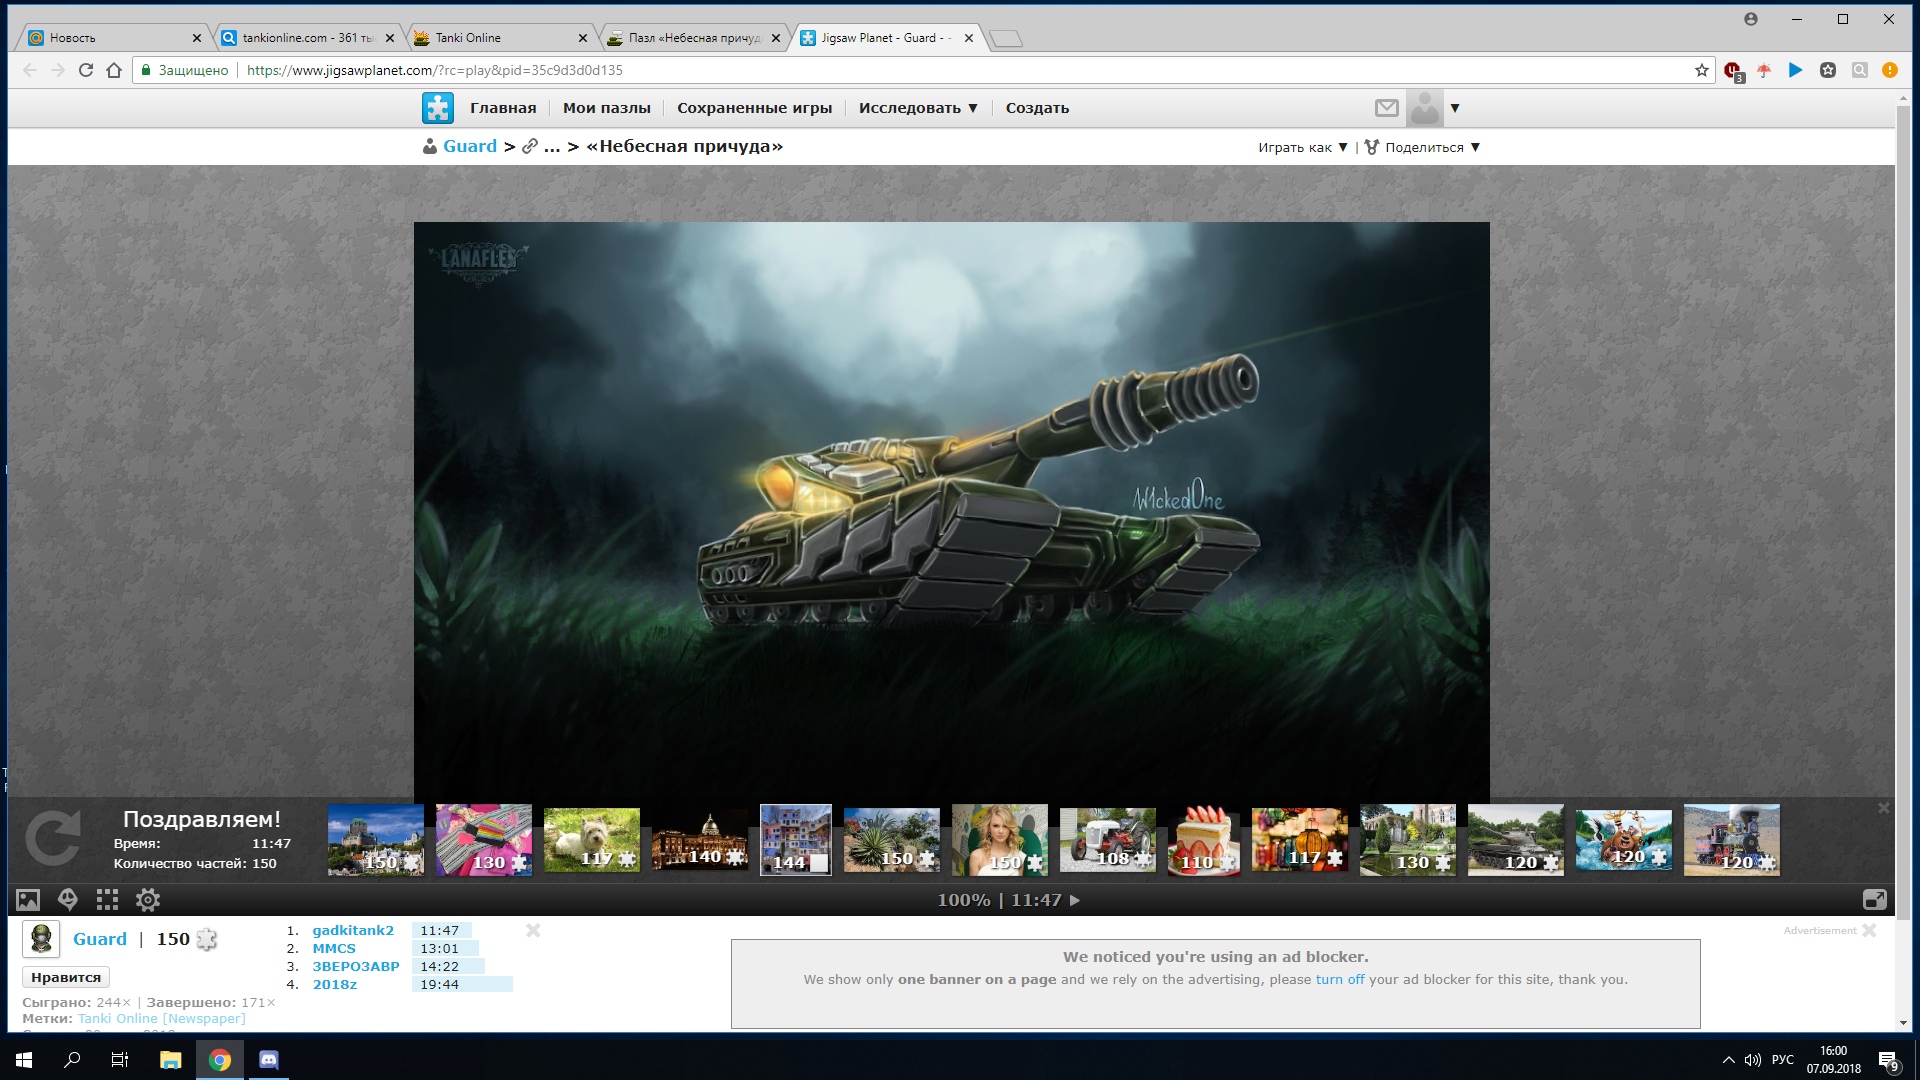Image resolution: width=1920 pixels, height=1080 pixels.
Task: Open the white dog puzzle thumbnail
Action: (x=592, y=840)
